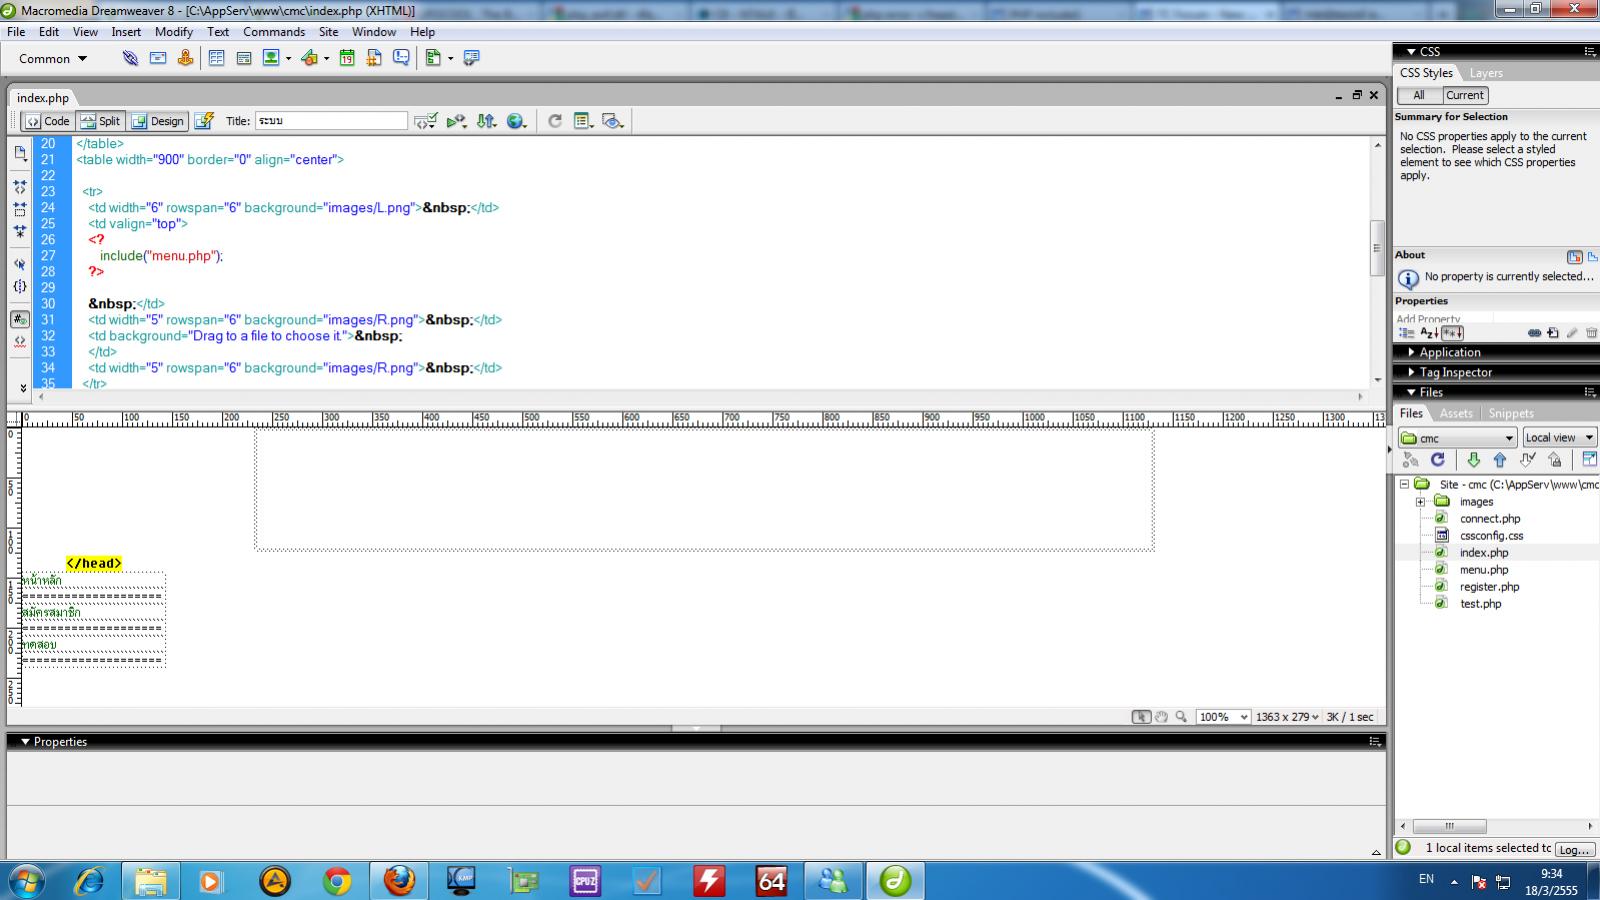Insert an Email Link from the Common toolbar
1600x900 pixels.
coord(157,58)
